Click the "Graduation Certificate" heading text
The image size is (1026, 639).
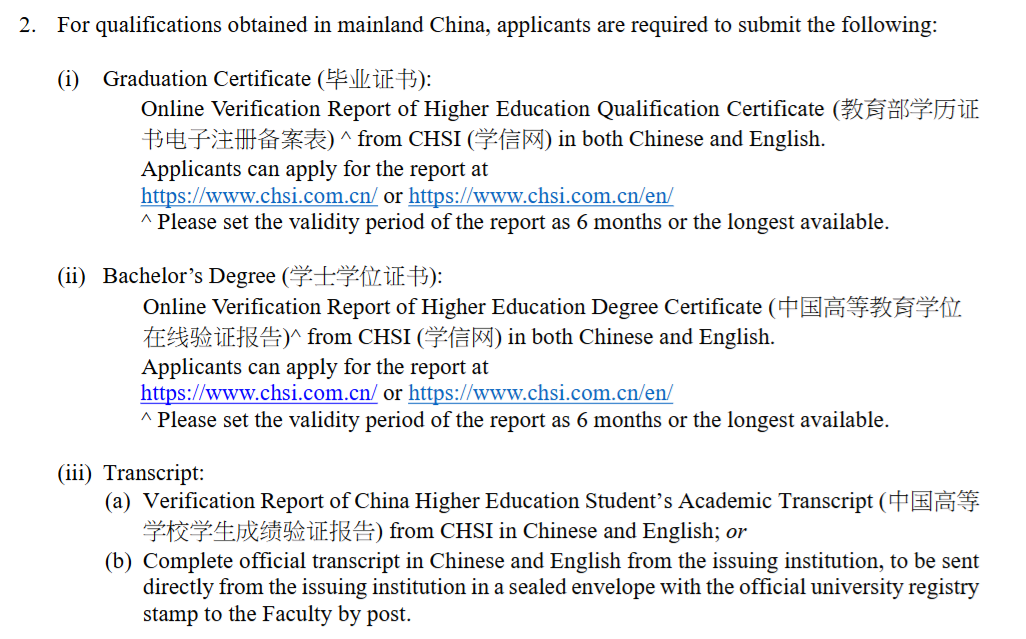coord(206,79)
